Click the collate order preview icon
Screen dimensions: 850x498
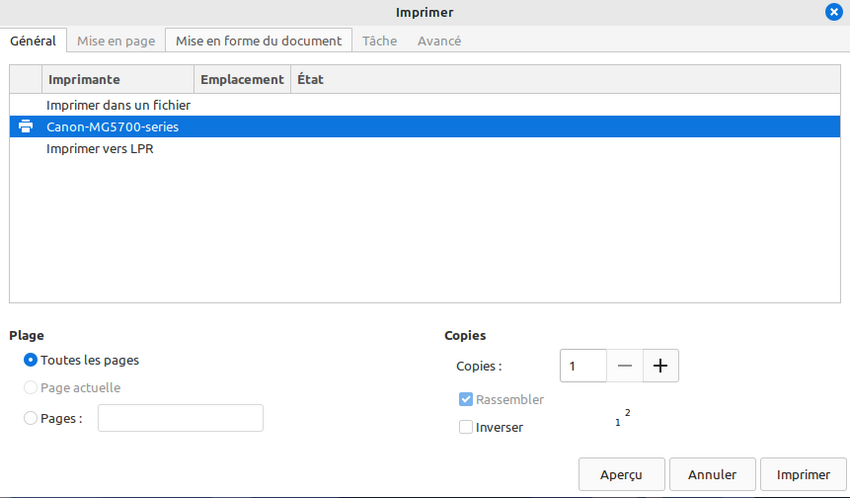click(x=623, y=418)
